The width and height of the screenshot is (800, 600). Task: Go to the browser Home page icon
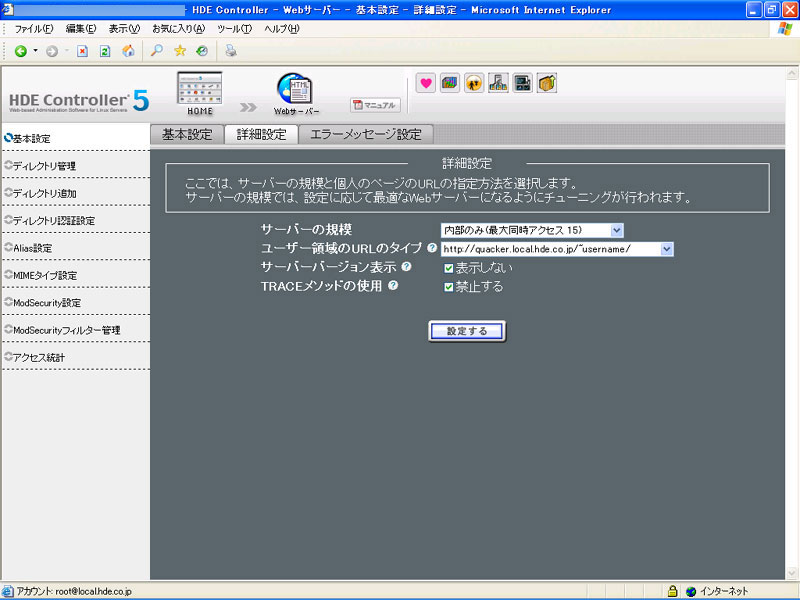click(128, 51)
